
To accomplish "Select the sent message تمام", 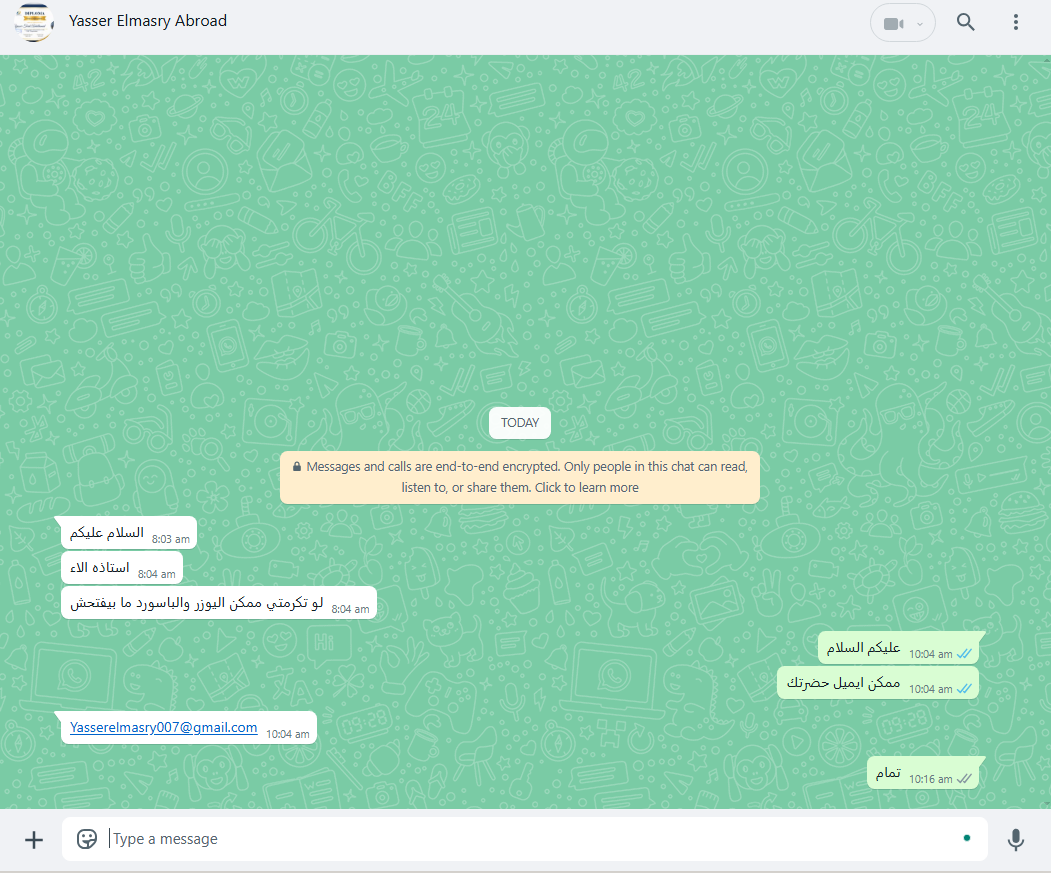I will coord(922,773).
